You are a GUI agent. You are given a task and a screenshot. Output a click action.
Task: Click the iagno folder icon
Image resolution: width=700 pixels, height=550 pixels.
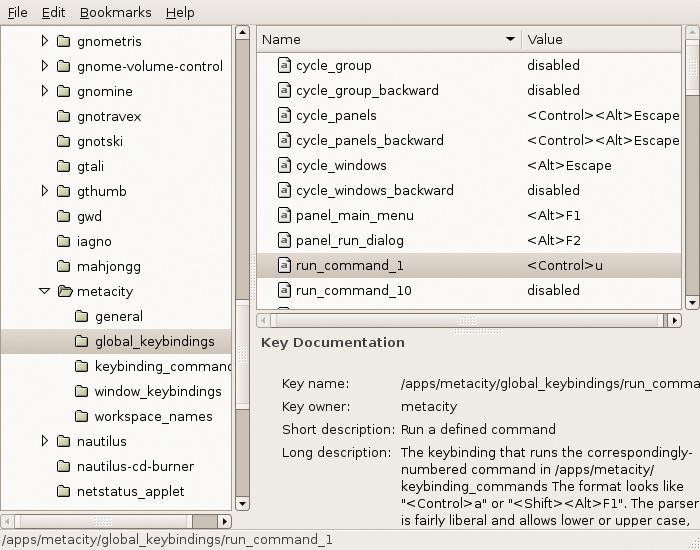64,241
